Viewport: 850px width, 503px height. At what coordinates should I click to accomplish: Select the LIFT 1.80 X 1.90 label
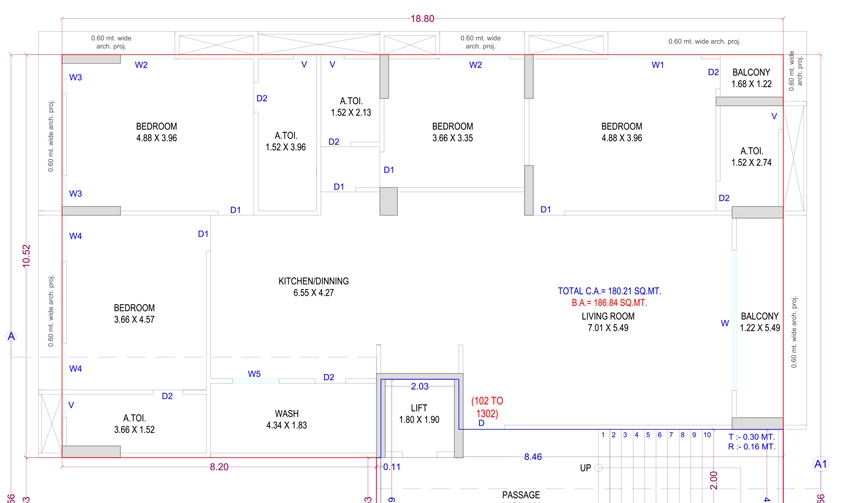pyautogui.click(x=419, y=414)
